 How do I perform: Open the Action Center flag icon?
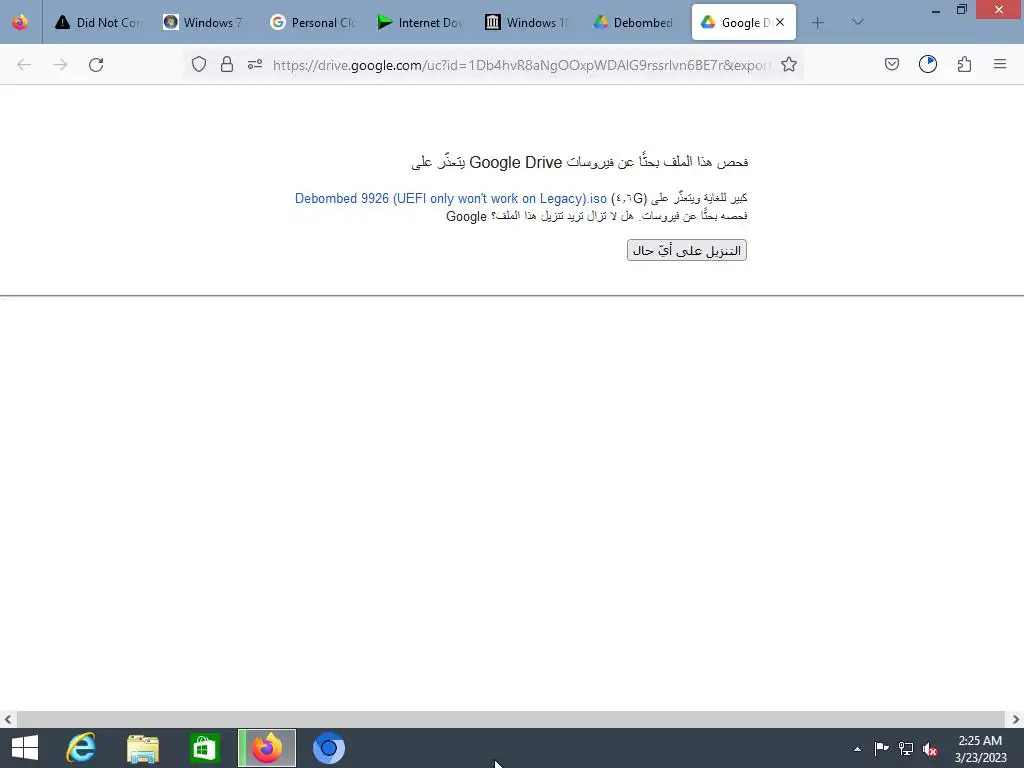pos(882,748)
